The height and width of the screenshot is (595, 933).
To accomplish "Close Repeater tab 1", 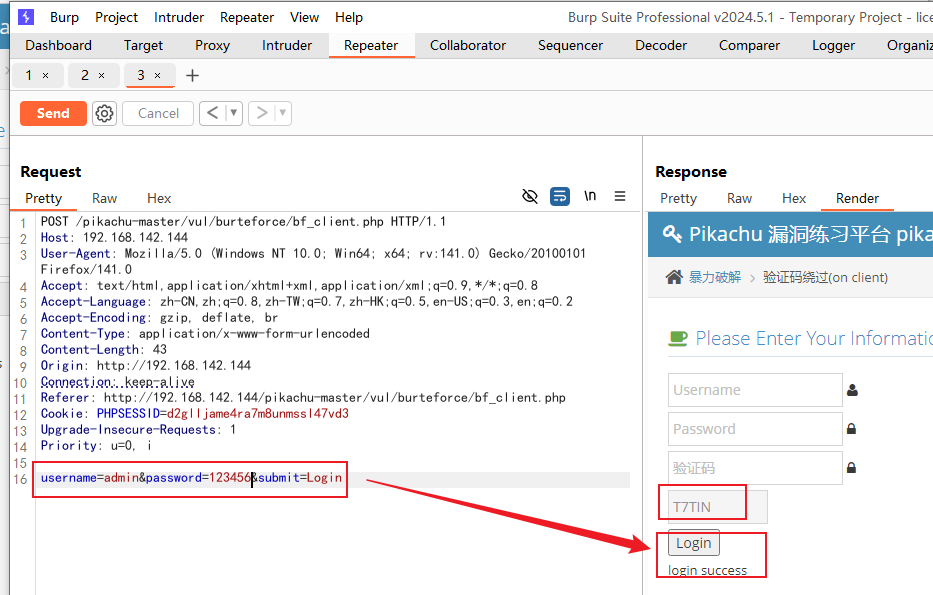I will [x=46, y=76].
